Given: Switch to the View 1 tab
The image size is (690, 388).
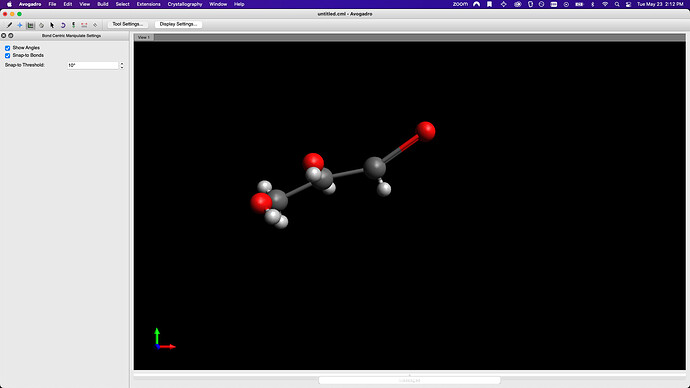Looking at the screenshot, I should point(143,37).
